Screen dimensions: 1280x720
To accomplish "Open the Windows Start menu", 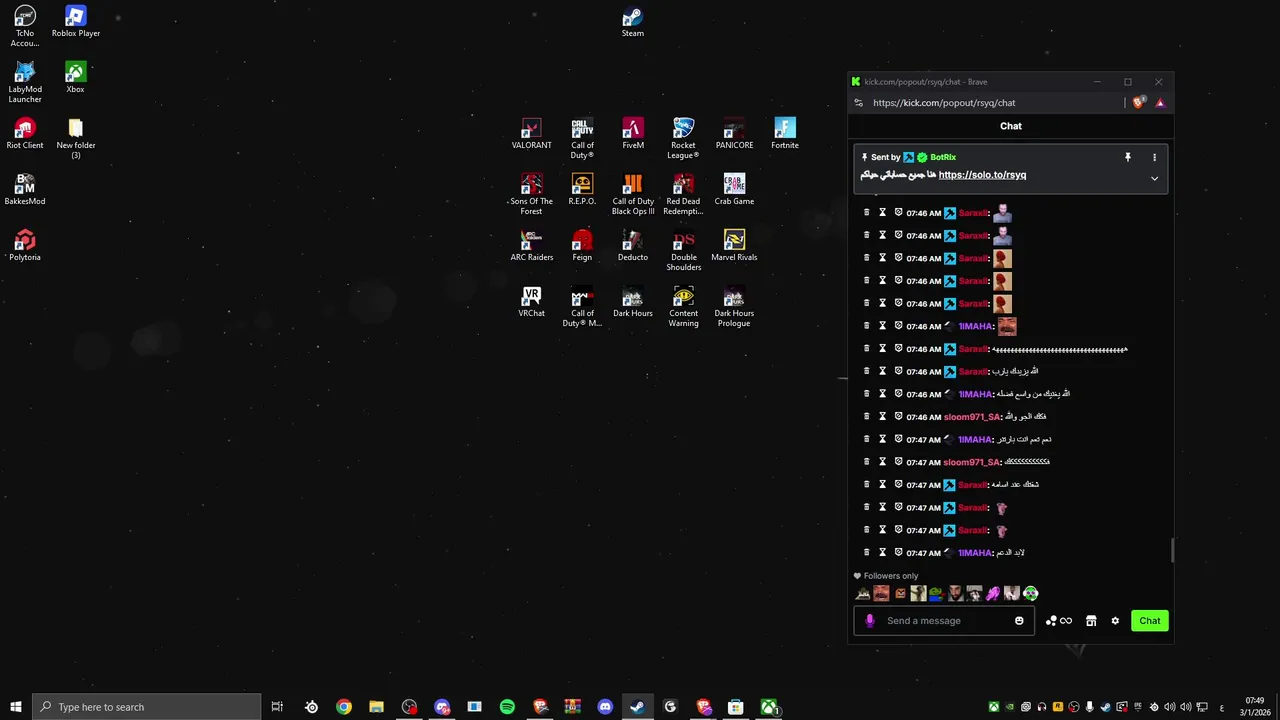I will [16, 707].
